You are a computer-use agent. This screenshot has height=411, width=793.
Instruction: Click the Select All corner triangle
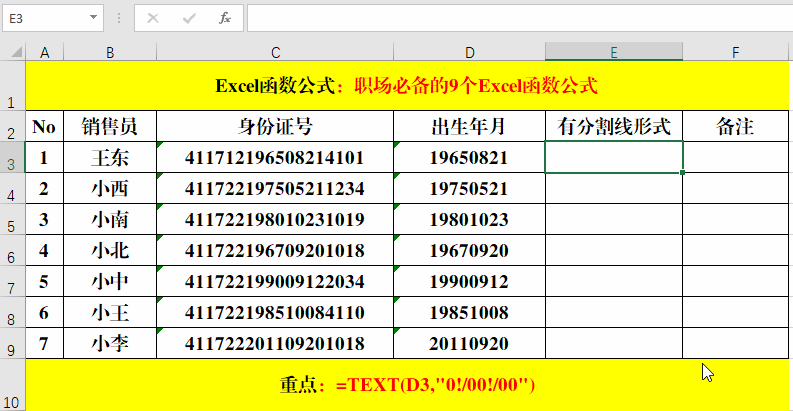point(15,52)
